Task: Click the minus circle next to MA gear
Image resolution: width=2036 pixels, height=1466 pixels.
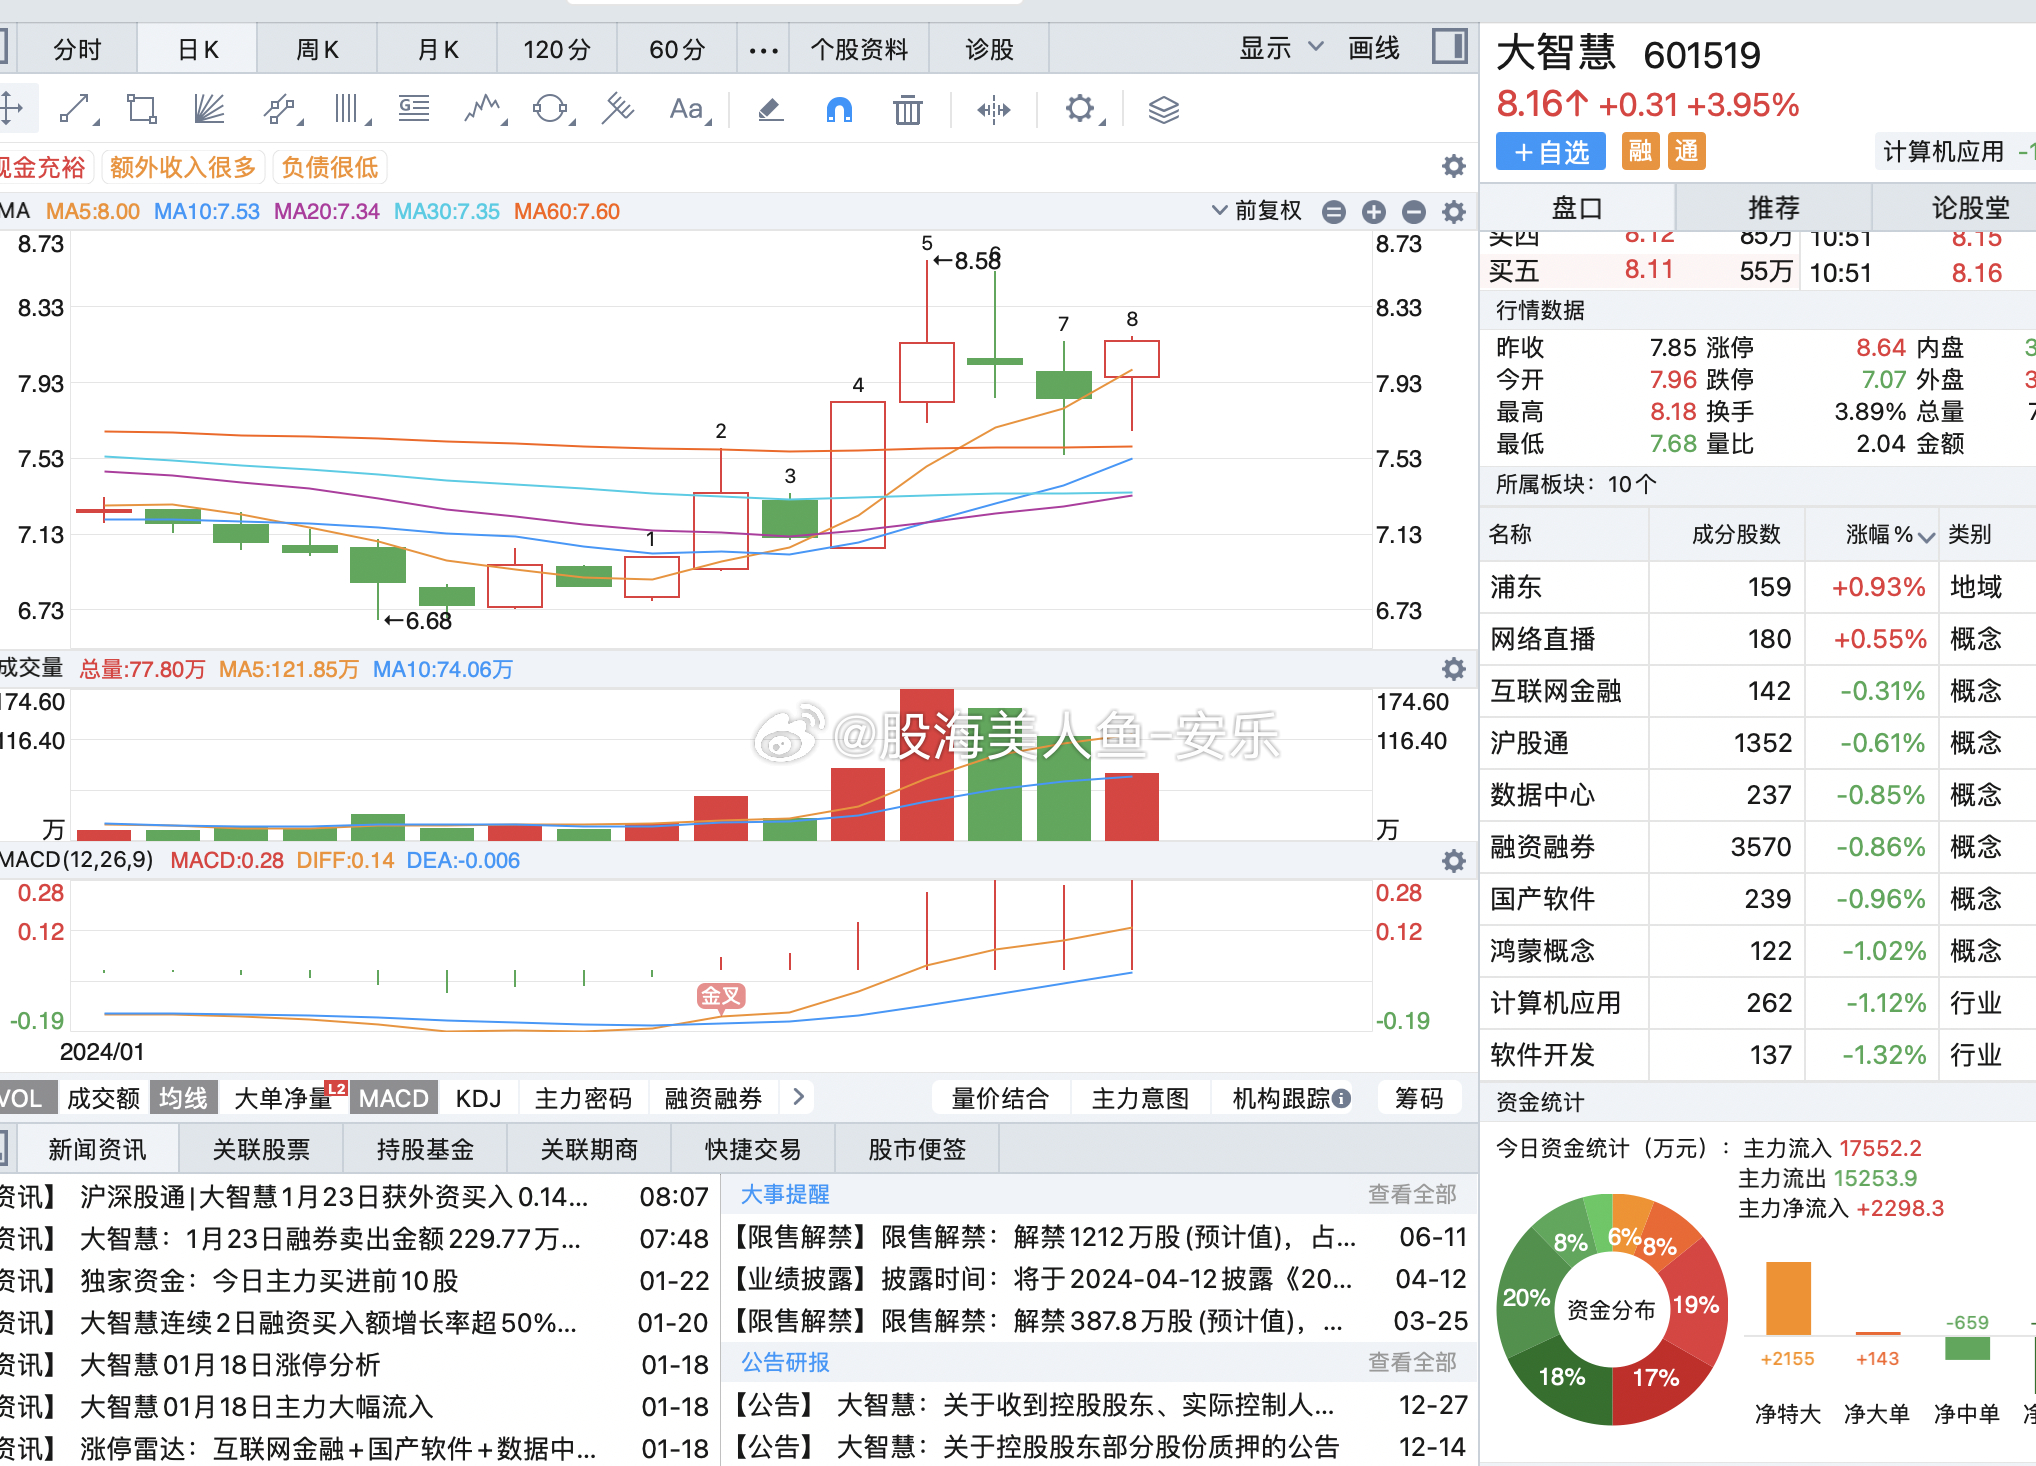Action: click(x=1413, y=211)
